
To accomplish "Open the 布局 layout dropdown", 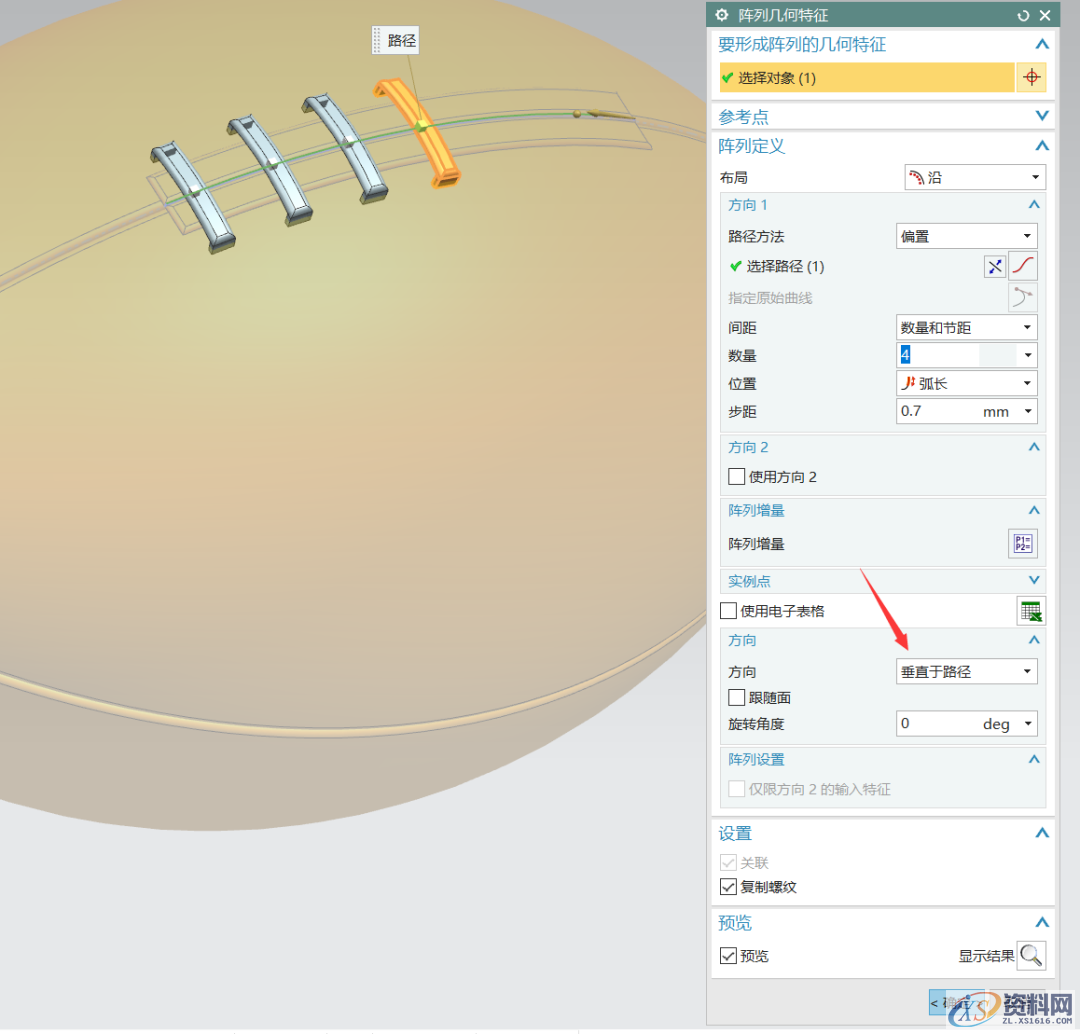I will [x=974, y=178].
